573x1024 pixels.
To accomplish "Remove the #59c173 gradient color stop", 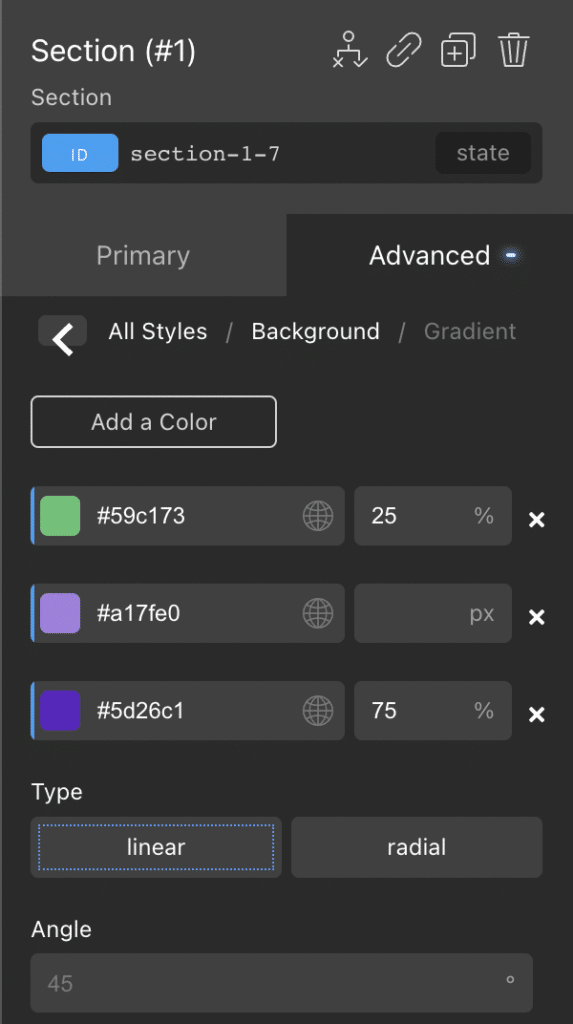I will pos(536,520).
